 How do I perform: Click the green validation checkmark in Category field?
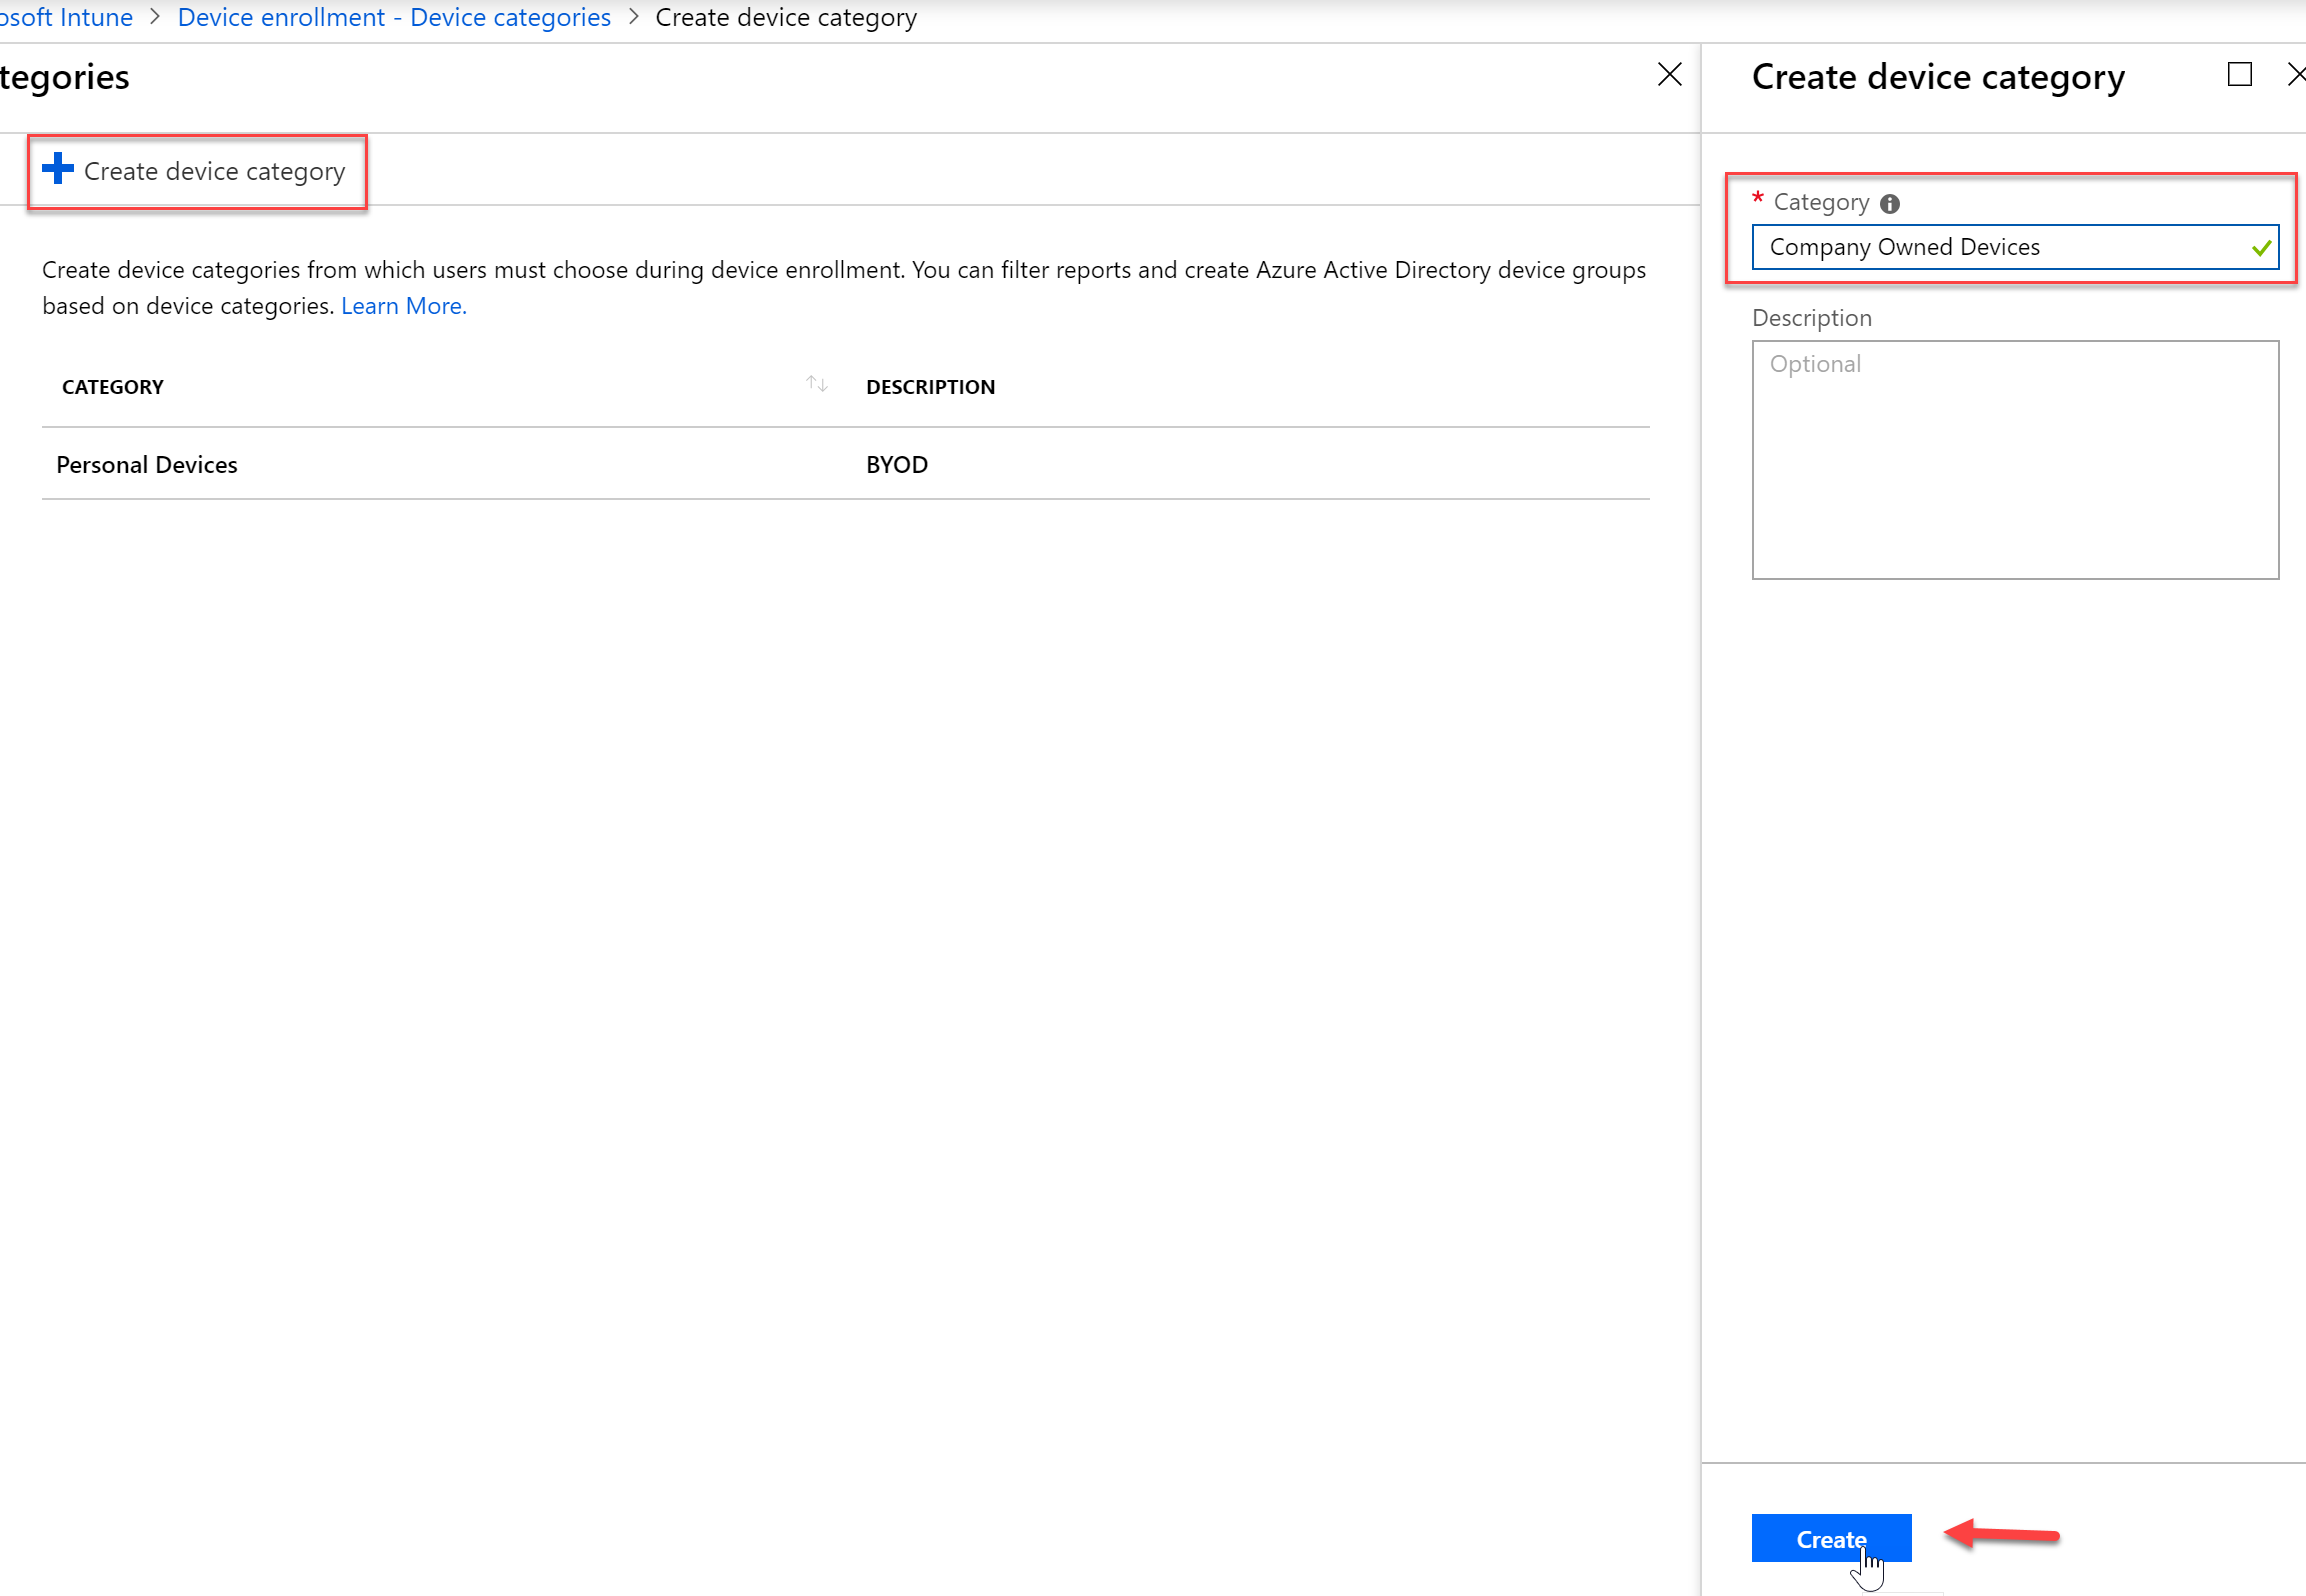coord(2260,248)
